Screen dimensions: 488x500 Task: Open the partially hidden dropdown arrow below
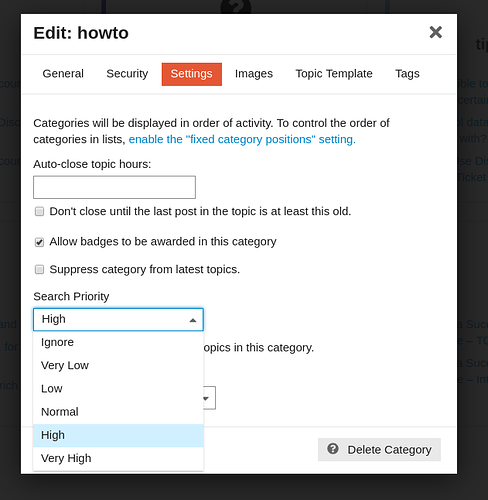coord(207,398)
